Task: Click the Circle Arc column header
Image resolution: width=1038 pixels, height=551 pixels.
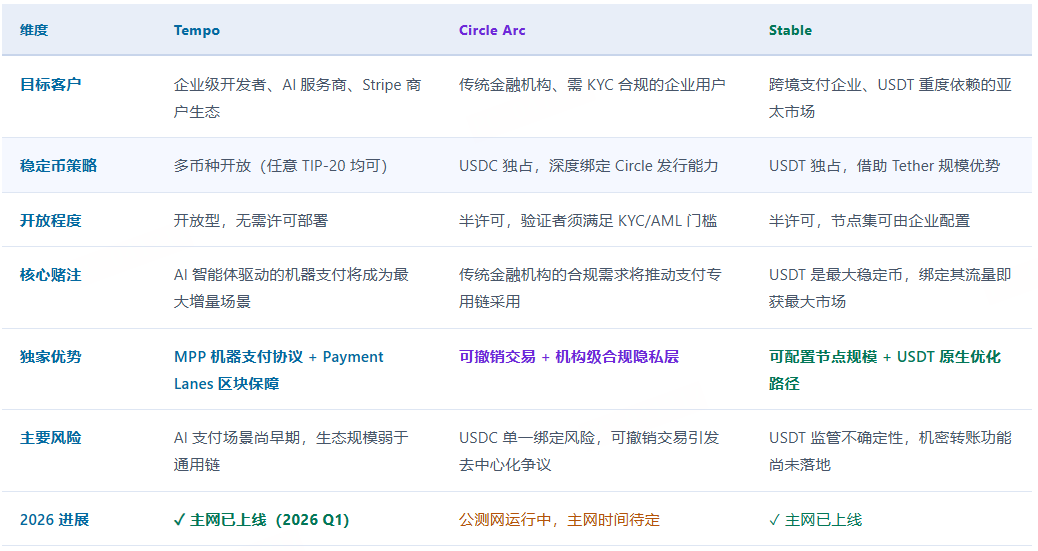Action: (492, 30)
